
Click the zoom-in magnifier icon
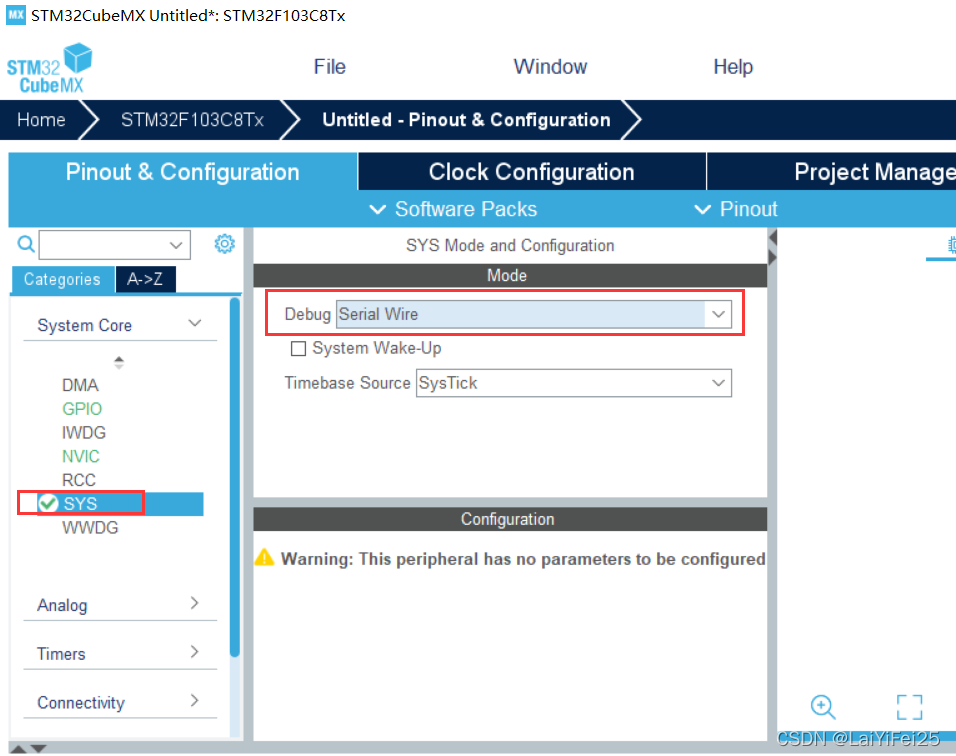click(x=822, y=707)
